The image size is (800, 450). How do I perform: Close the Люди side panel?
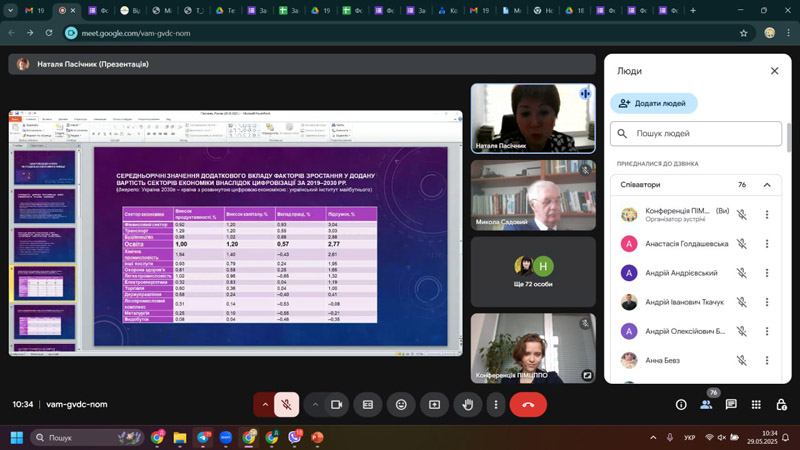tap(774, 71)
